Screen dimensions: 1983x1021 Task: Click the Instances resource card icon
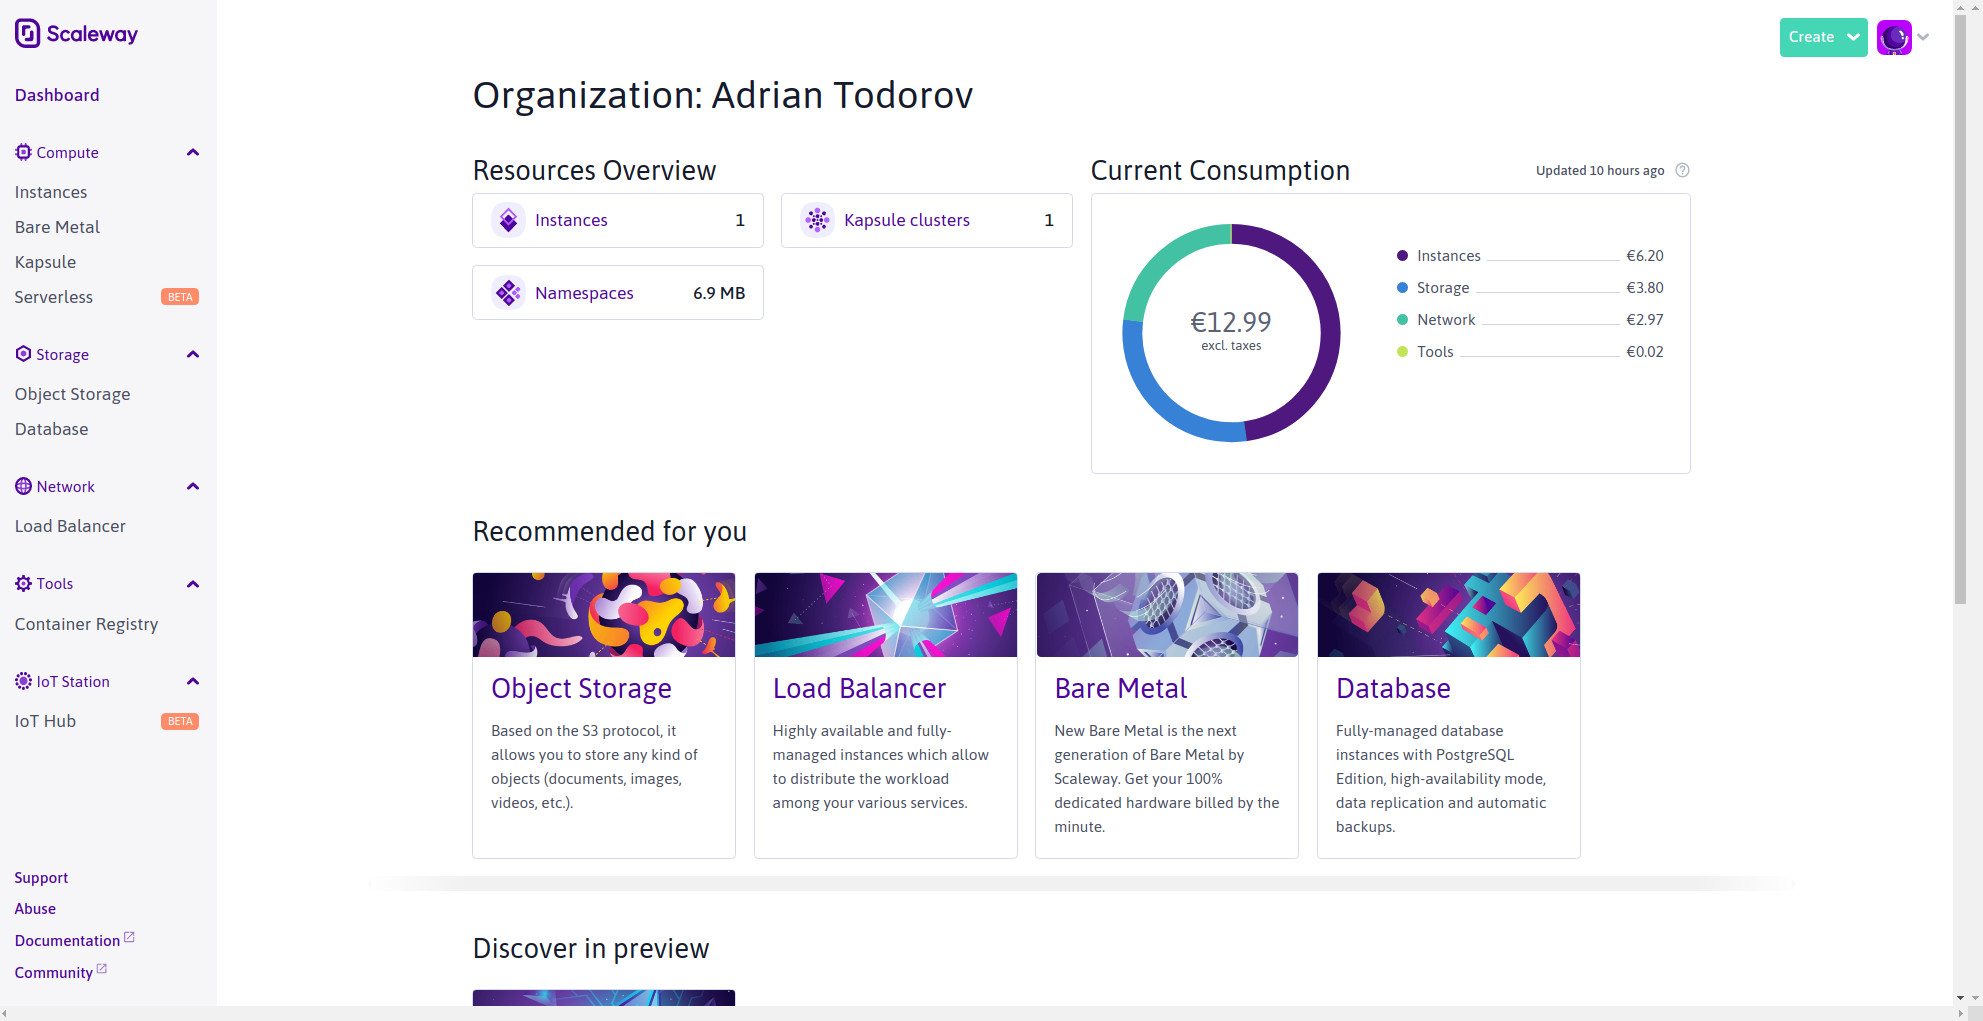[x=508, y=220]
